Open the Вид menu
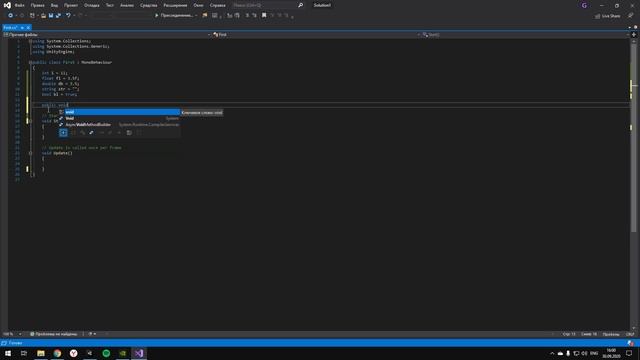 tap(54, 5)
